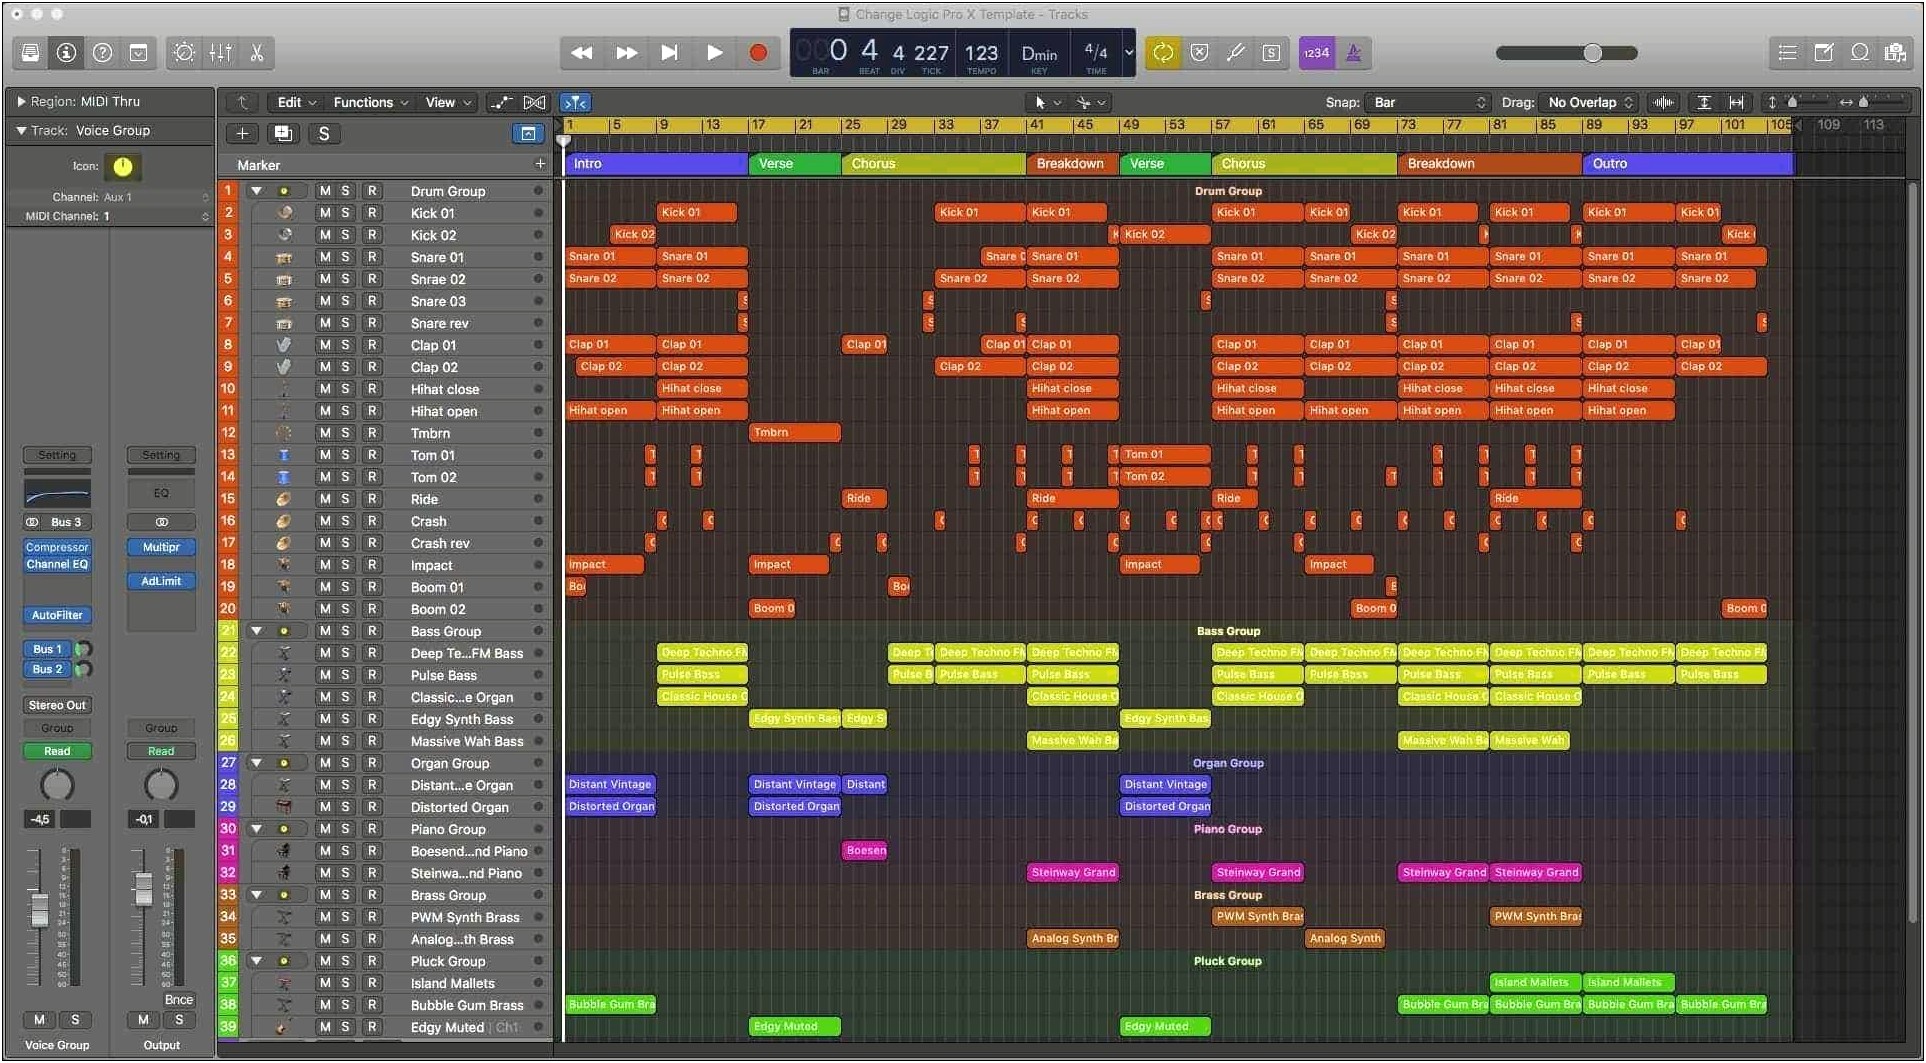Open the tempo display 123
This screenshot has height=1063, width=1926.
pos(981,55)
